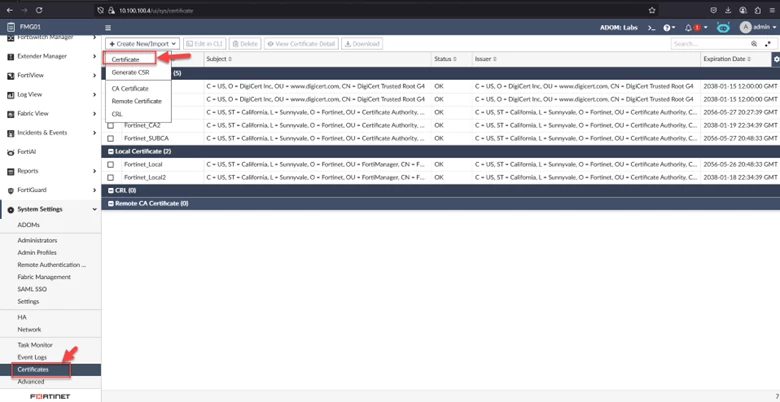Open the ADOMs sidebar link
The height and width of the screenshot is (402, 780).
[x=28, y=225]
